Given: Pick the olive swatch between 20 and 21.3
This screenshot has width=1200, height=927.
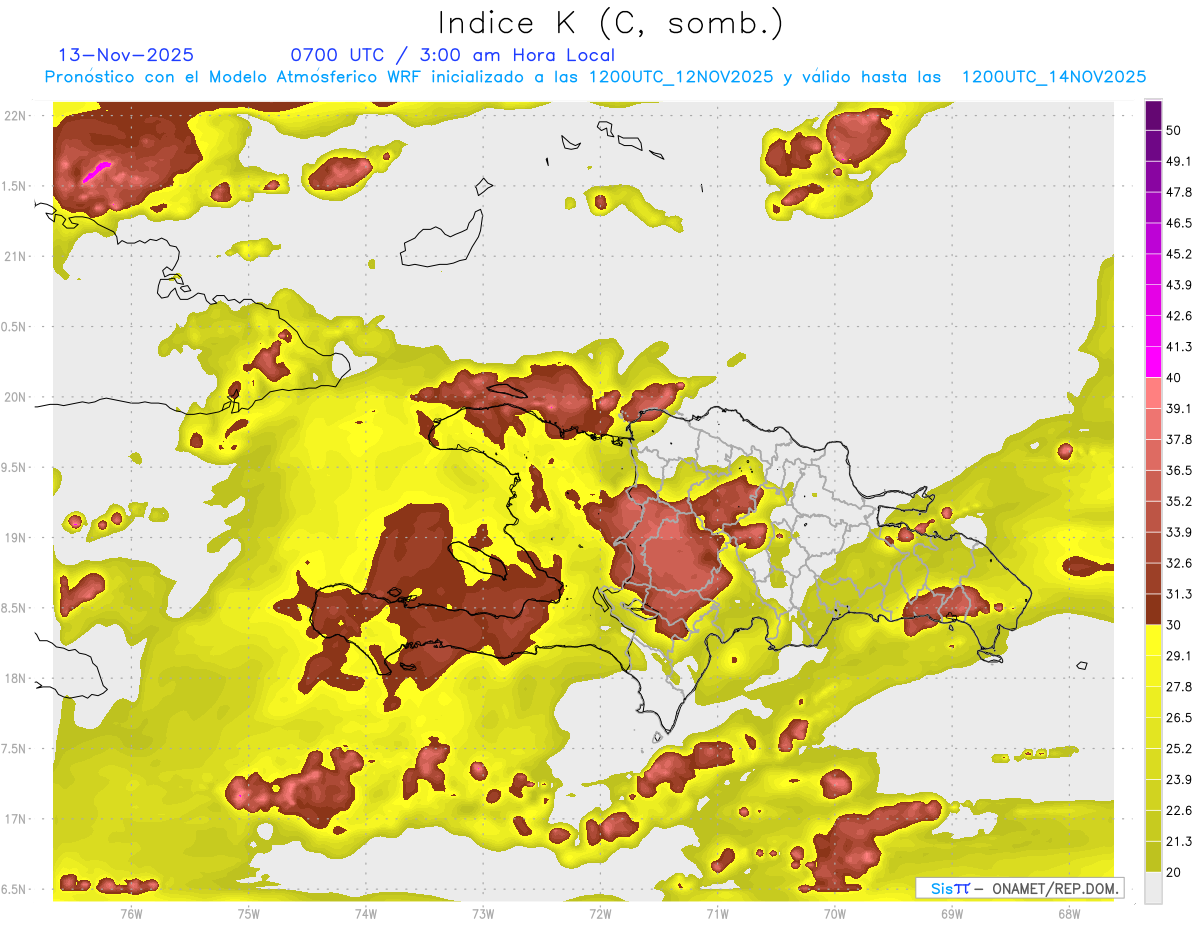Looking at the screenshot, I should tap(1153, 857).
